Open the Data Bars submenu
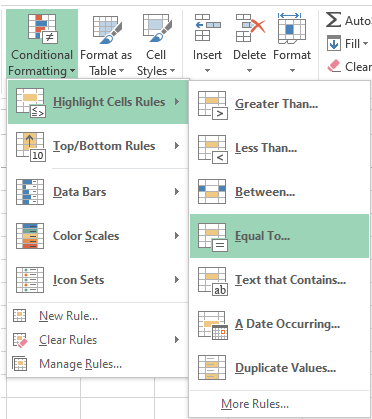Viewport: 372px width, 419px height. pyautogui.click(x=98, y=192)
